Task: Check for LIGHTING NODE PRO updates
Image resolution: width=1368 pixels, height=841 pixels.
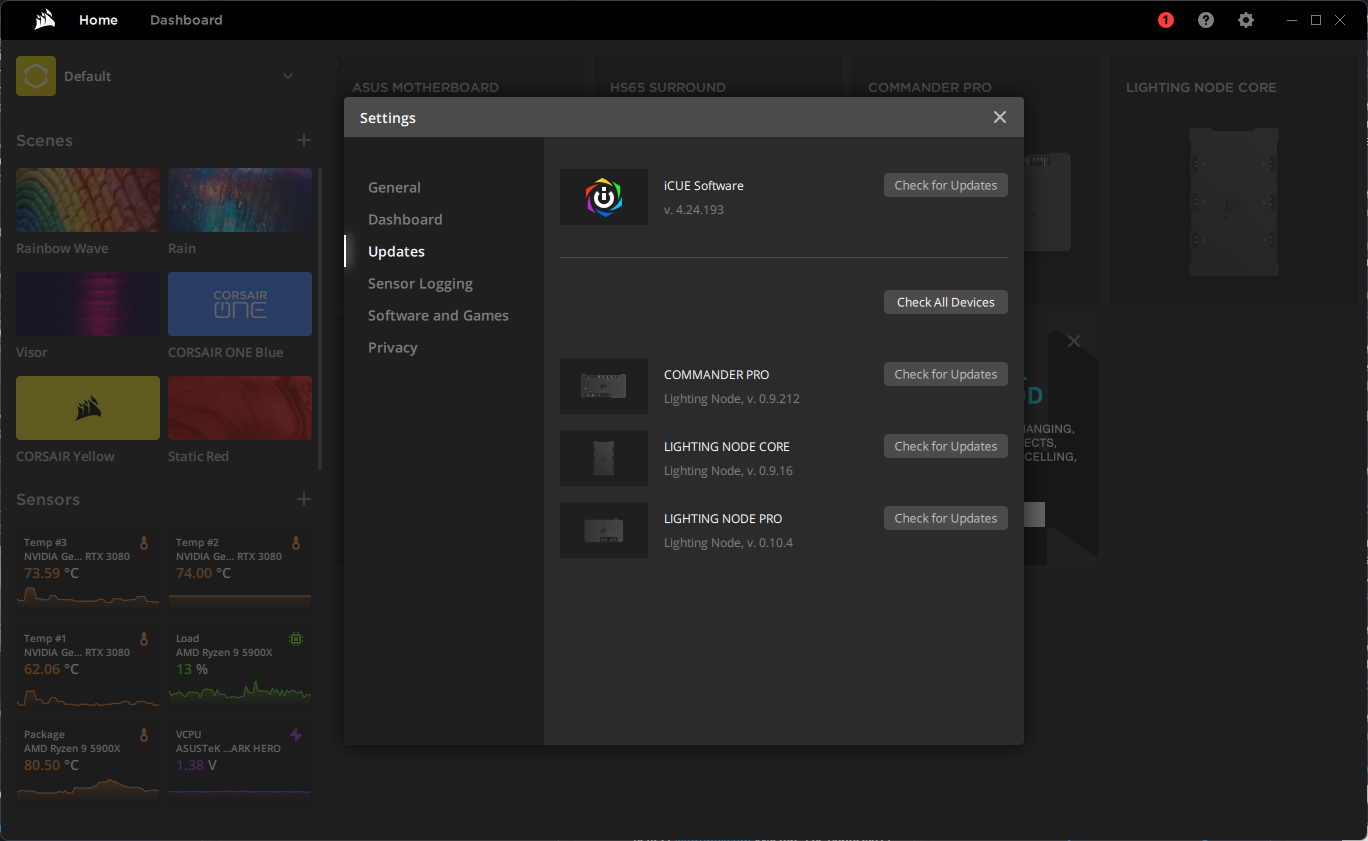Action: pyautogui.click(x=946, y=518)
